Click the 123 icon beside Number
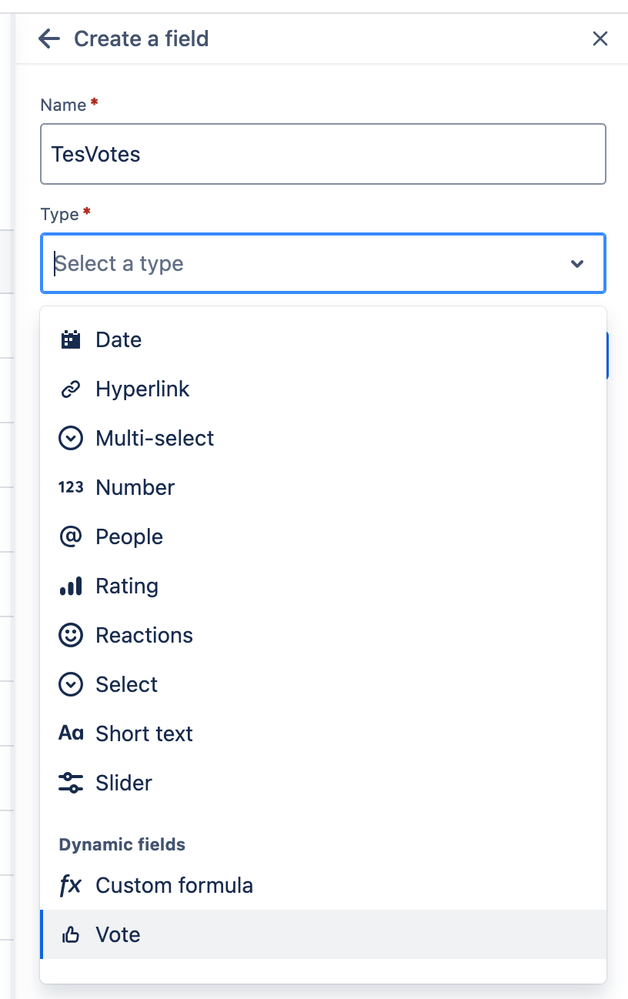 (x=70, y=487)
